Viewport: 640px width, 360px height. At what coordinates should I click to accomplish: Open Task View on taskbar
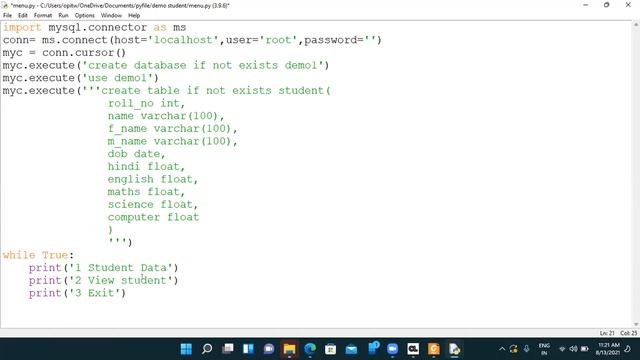tap(228, 349)
